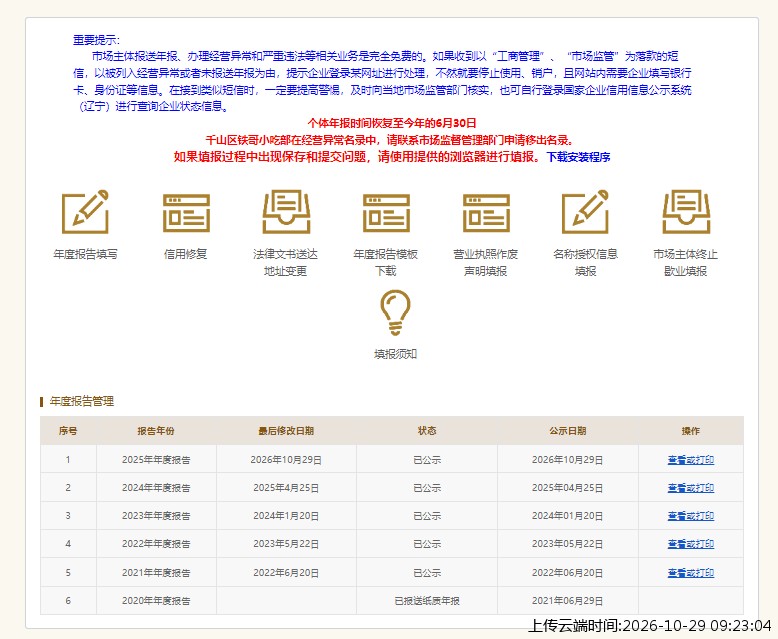Click the 年度报告填写 label
Screen dimensions: 778x639
pyautogui.click(x=85, y=254)
